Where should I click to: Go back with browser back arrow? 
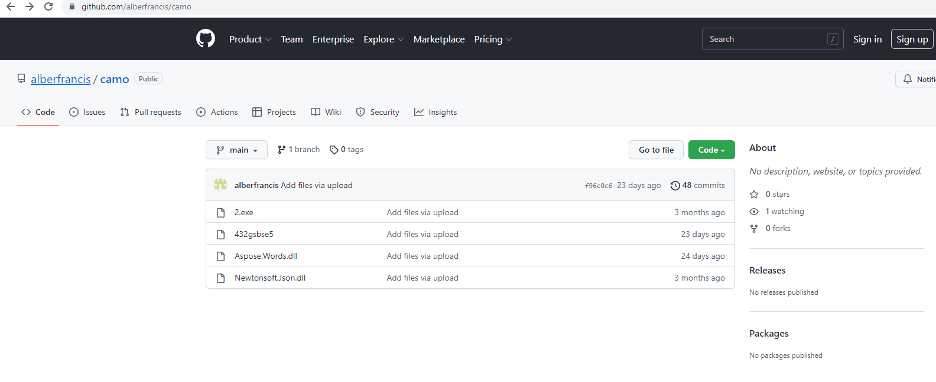[10, 7]
